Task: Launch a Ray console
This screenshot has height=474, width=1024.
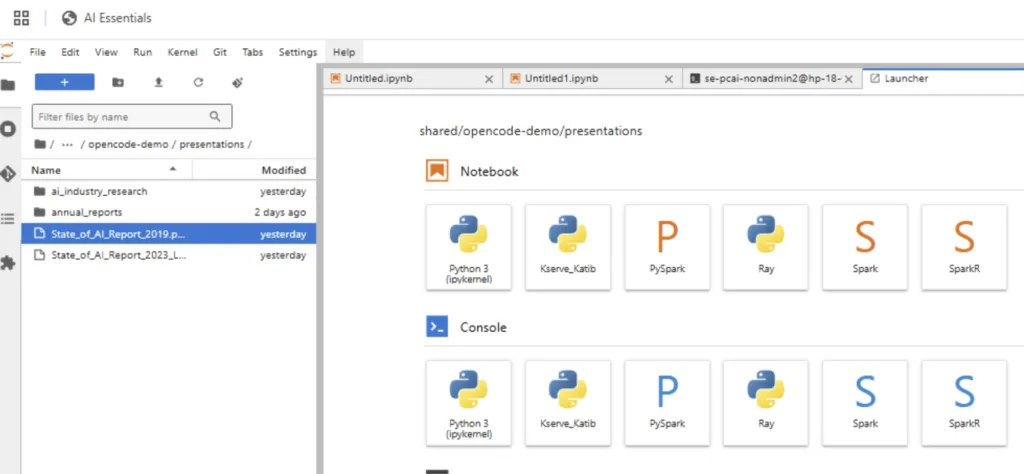Action: (765, 402)
